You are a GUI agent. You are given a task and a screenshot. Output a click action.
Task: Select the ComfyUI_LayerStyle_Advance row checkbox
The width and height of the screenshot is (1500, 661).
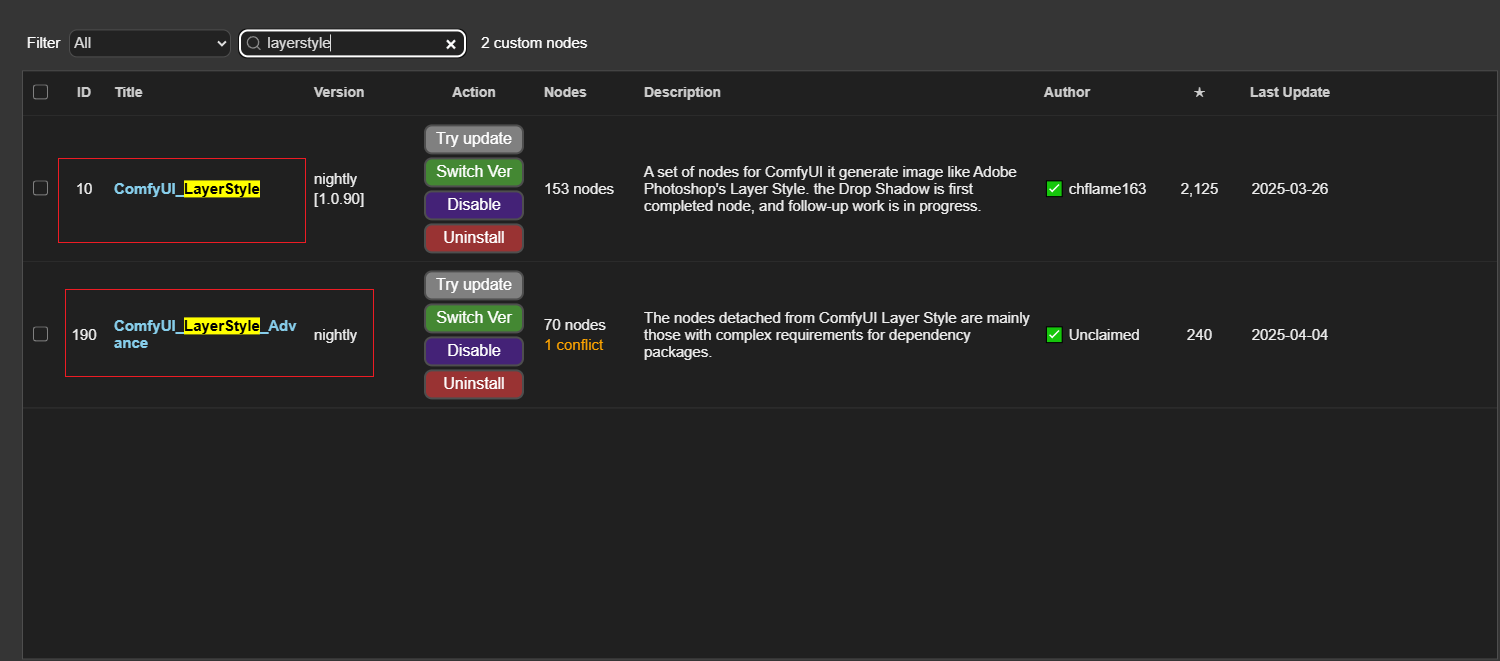click(40, 334)
